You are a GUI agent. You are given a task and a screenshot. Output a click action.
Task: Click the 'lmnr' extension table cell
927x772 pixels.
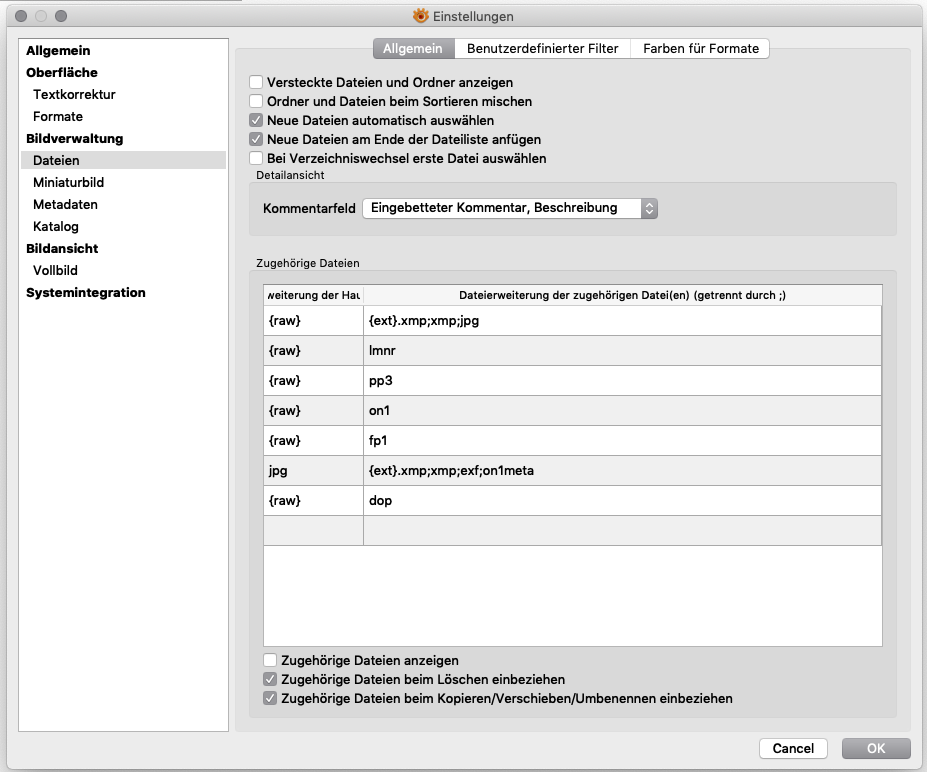(x=621, y=351)
